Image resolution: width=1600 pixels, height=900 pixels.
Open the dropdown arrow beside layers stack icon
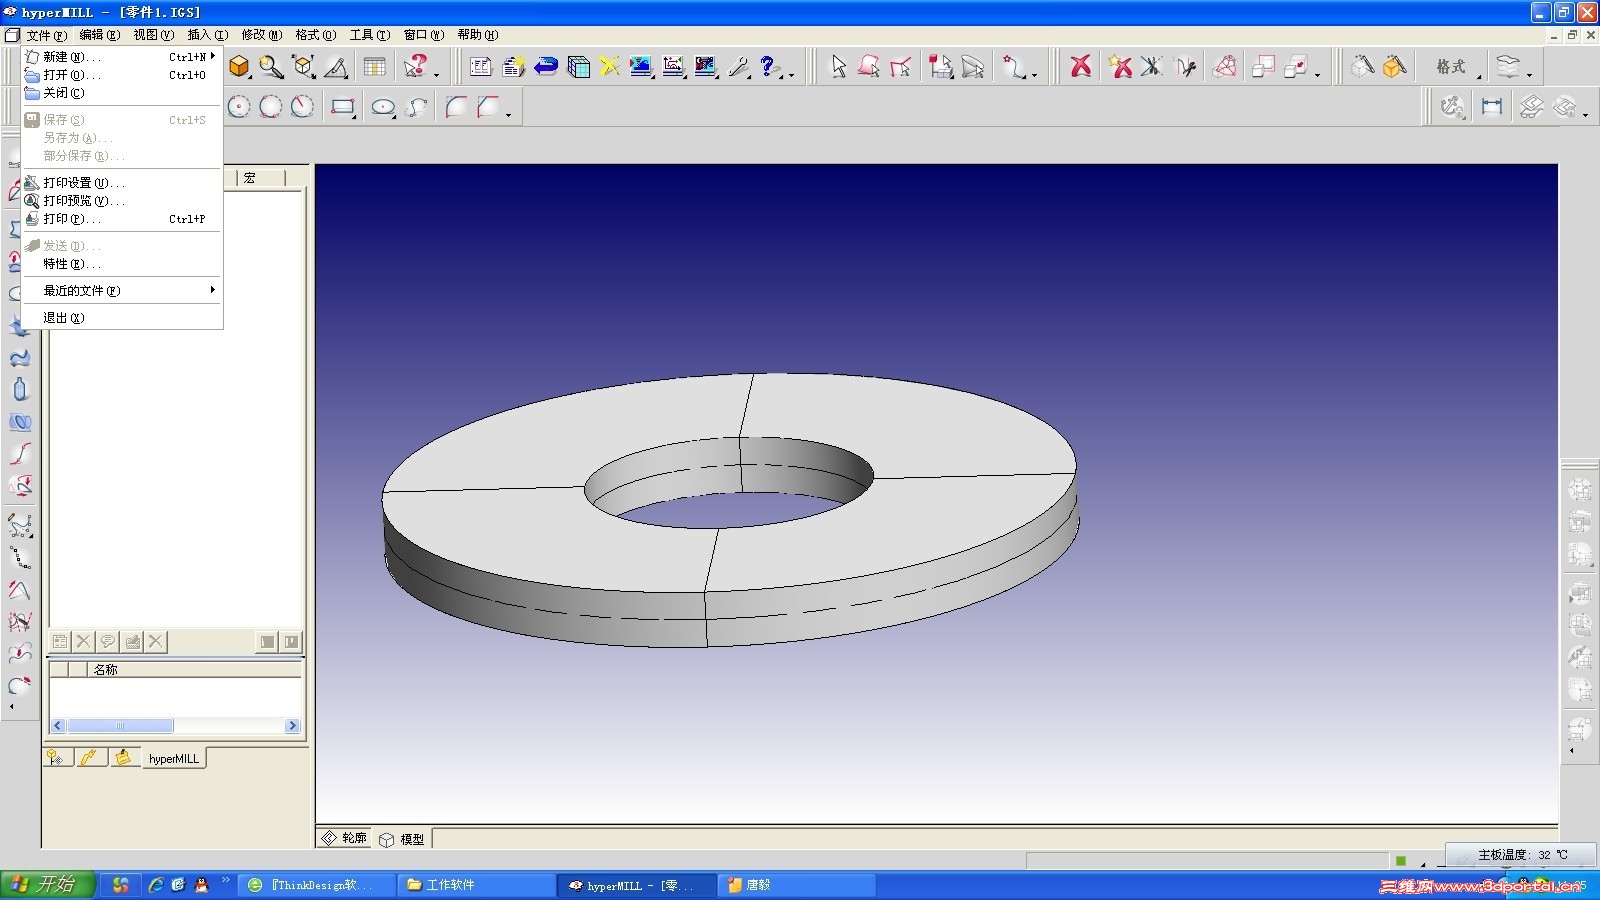[x=1530, y=75]
